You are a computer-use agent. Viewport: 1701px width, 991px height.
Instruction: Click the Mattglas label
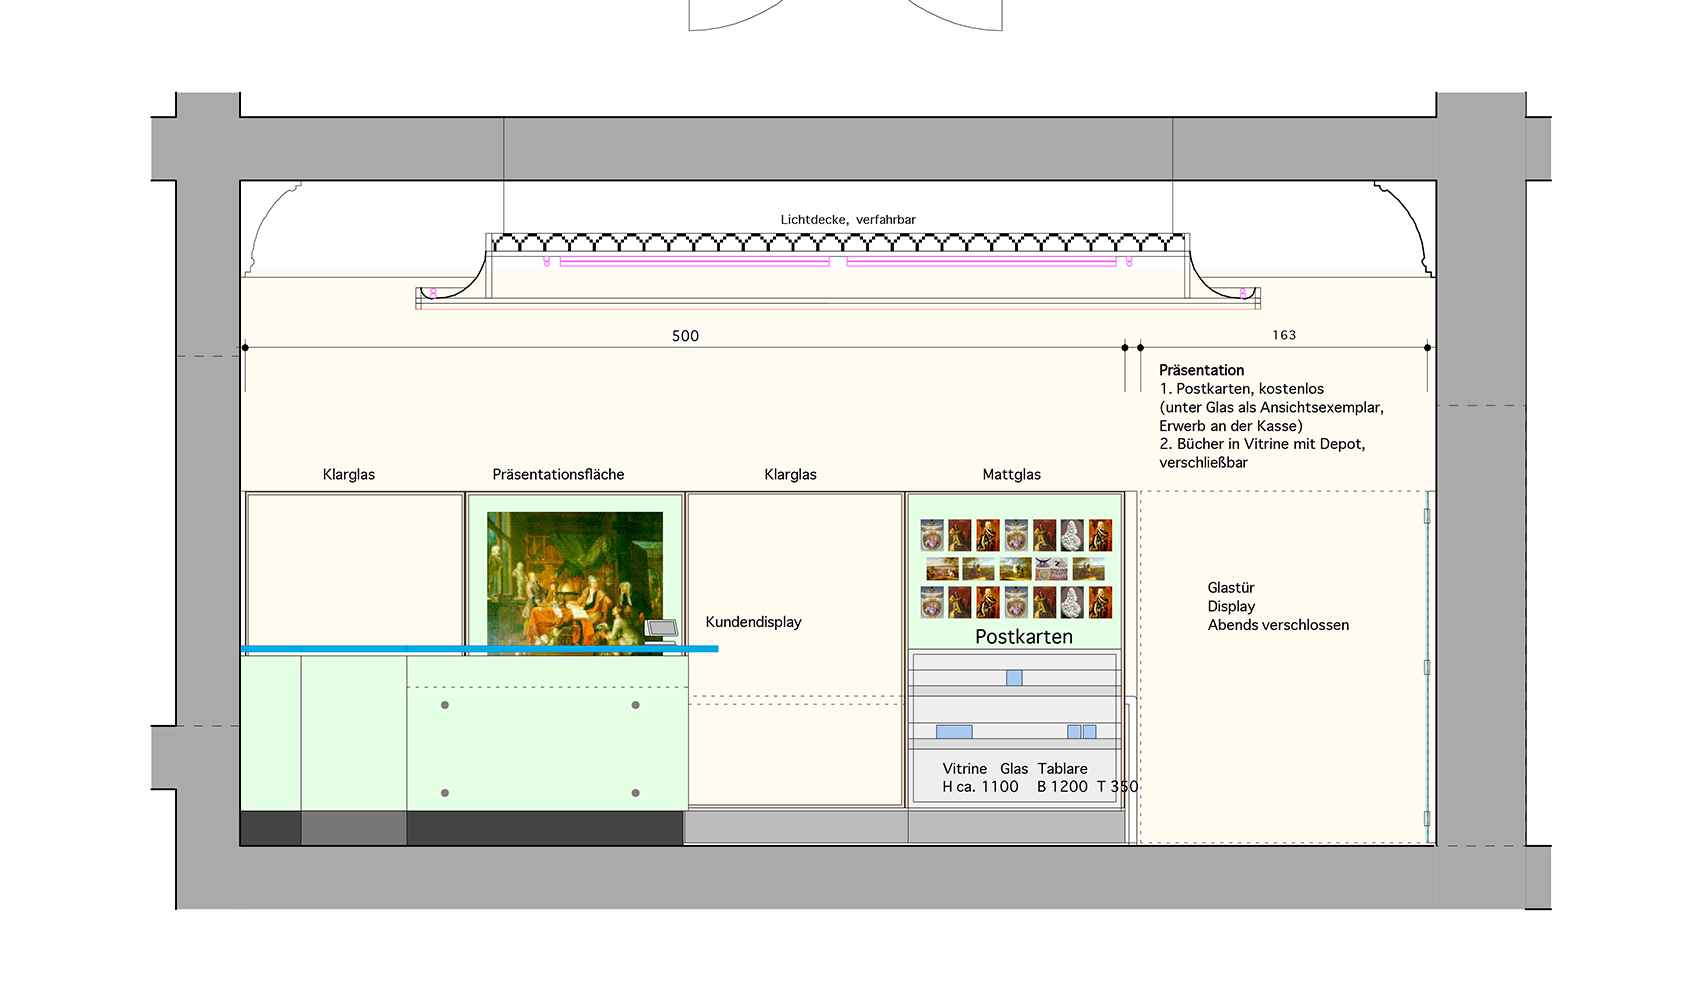click(x=1012, y=475)
